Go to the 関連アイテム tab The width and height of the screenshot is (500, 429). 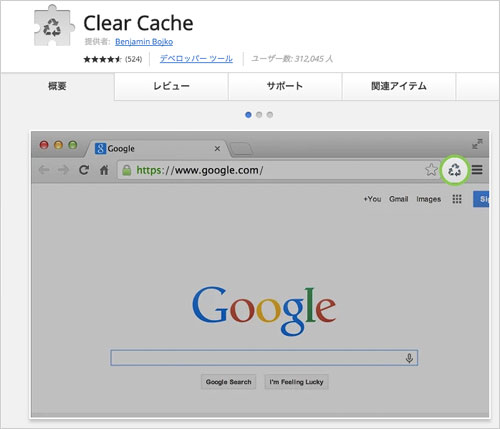398,86
